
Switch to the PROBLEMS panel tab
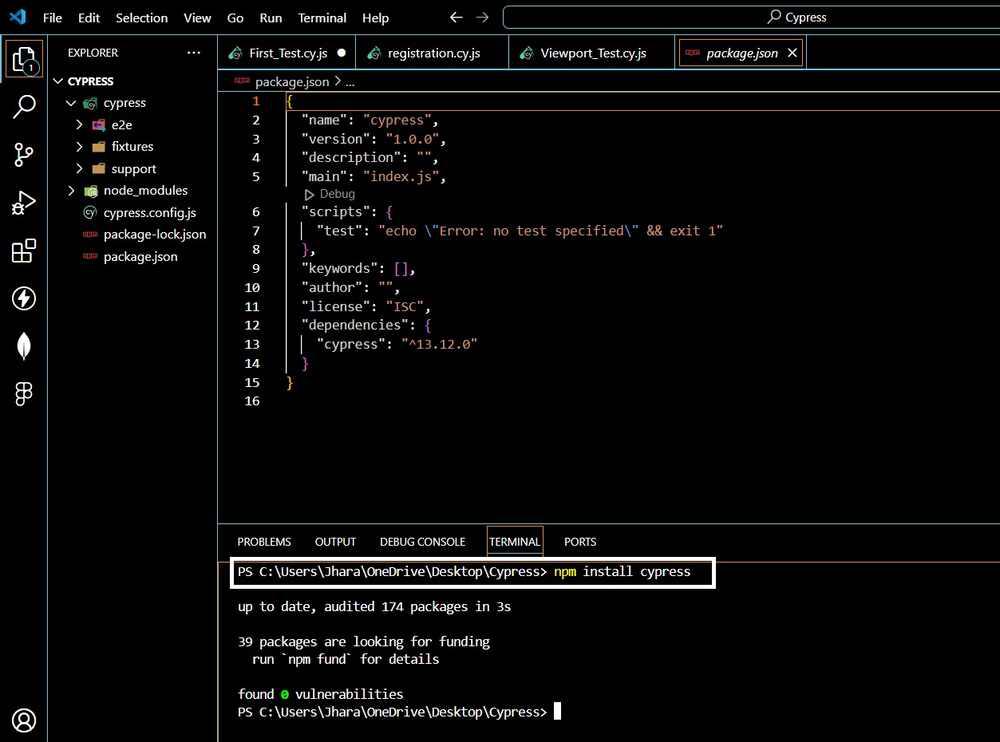(264, 542)
